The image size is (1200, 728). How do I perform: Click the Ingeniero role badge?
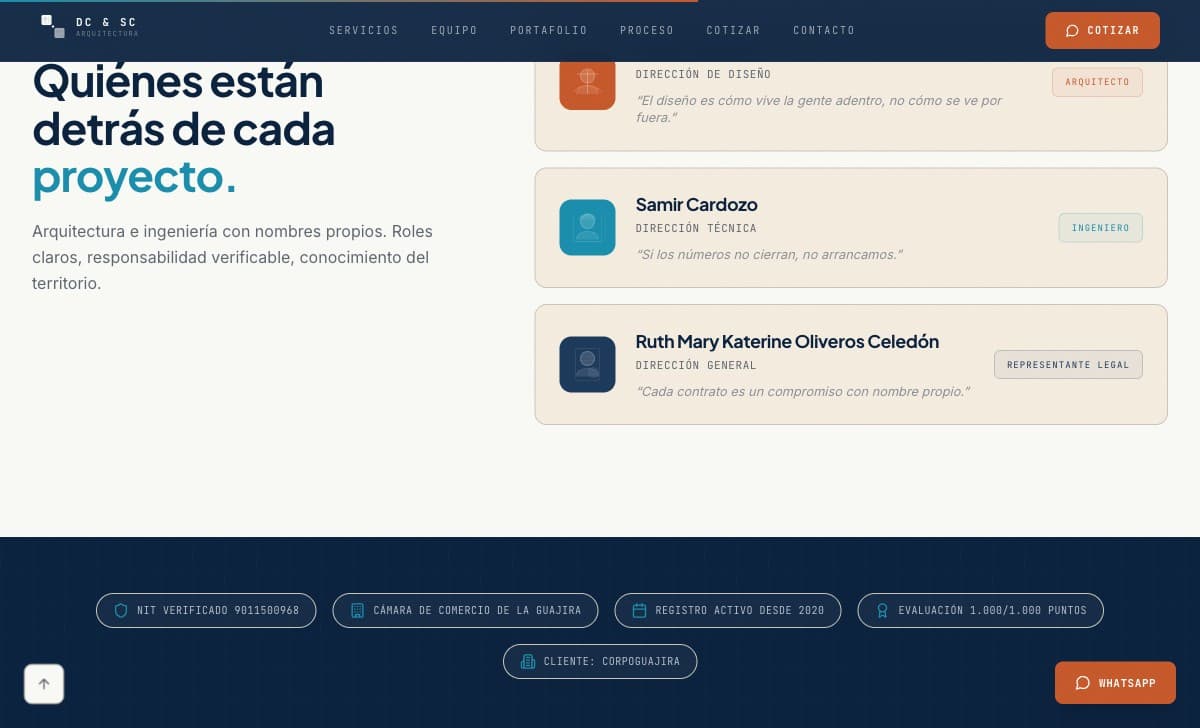coord(1100,228)
